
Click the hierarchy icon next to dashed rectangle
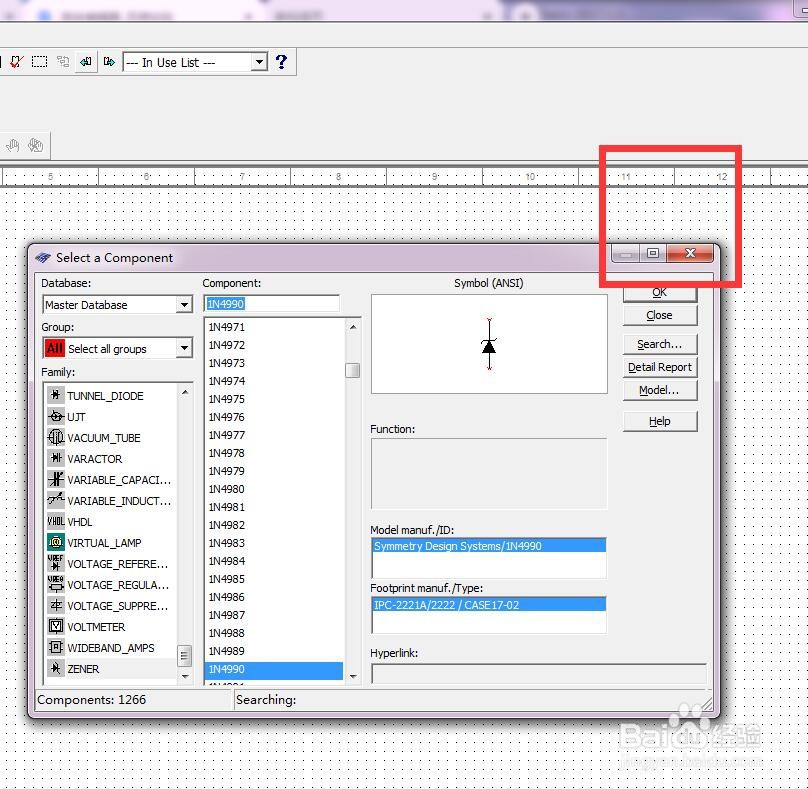63,62
